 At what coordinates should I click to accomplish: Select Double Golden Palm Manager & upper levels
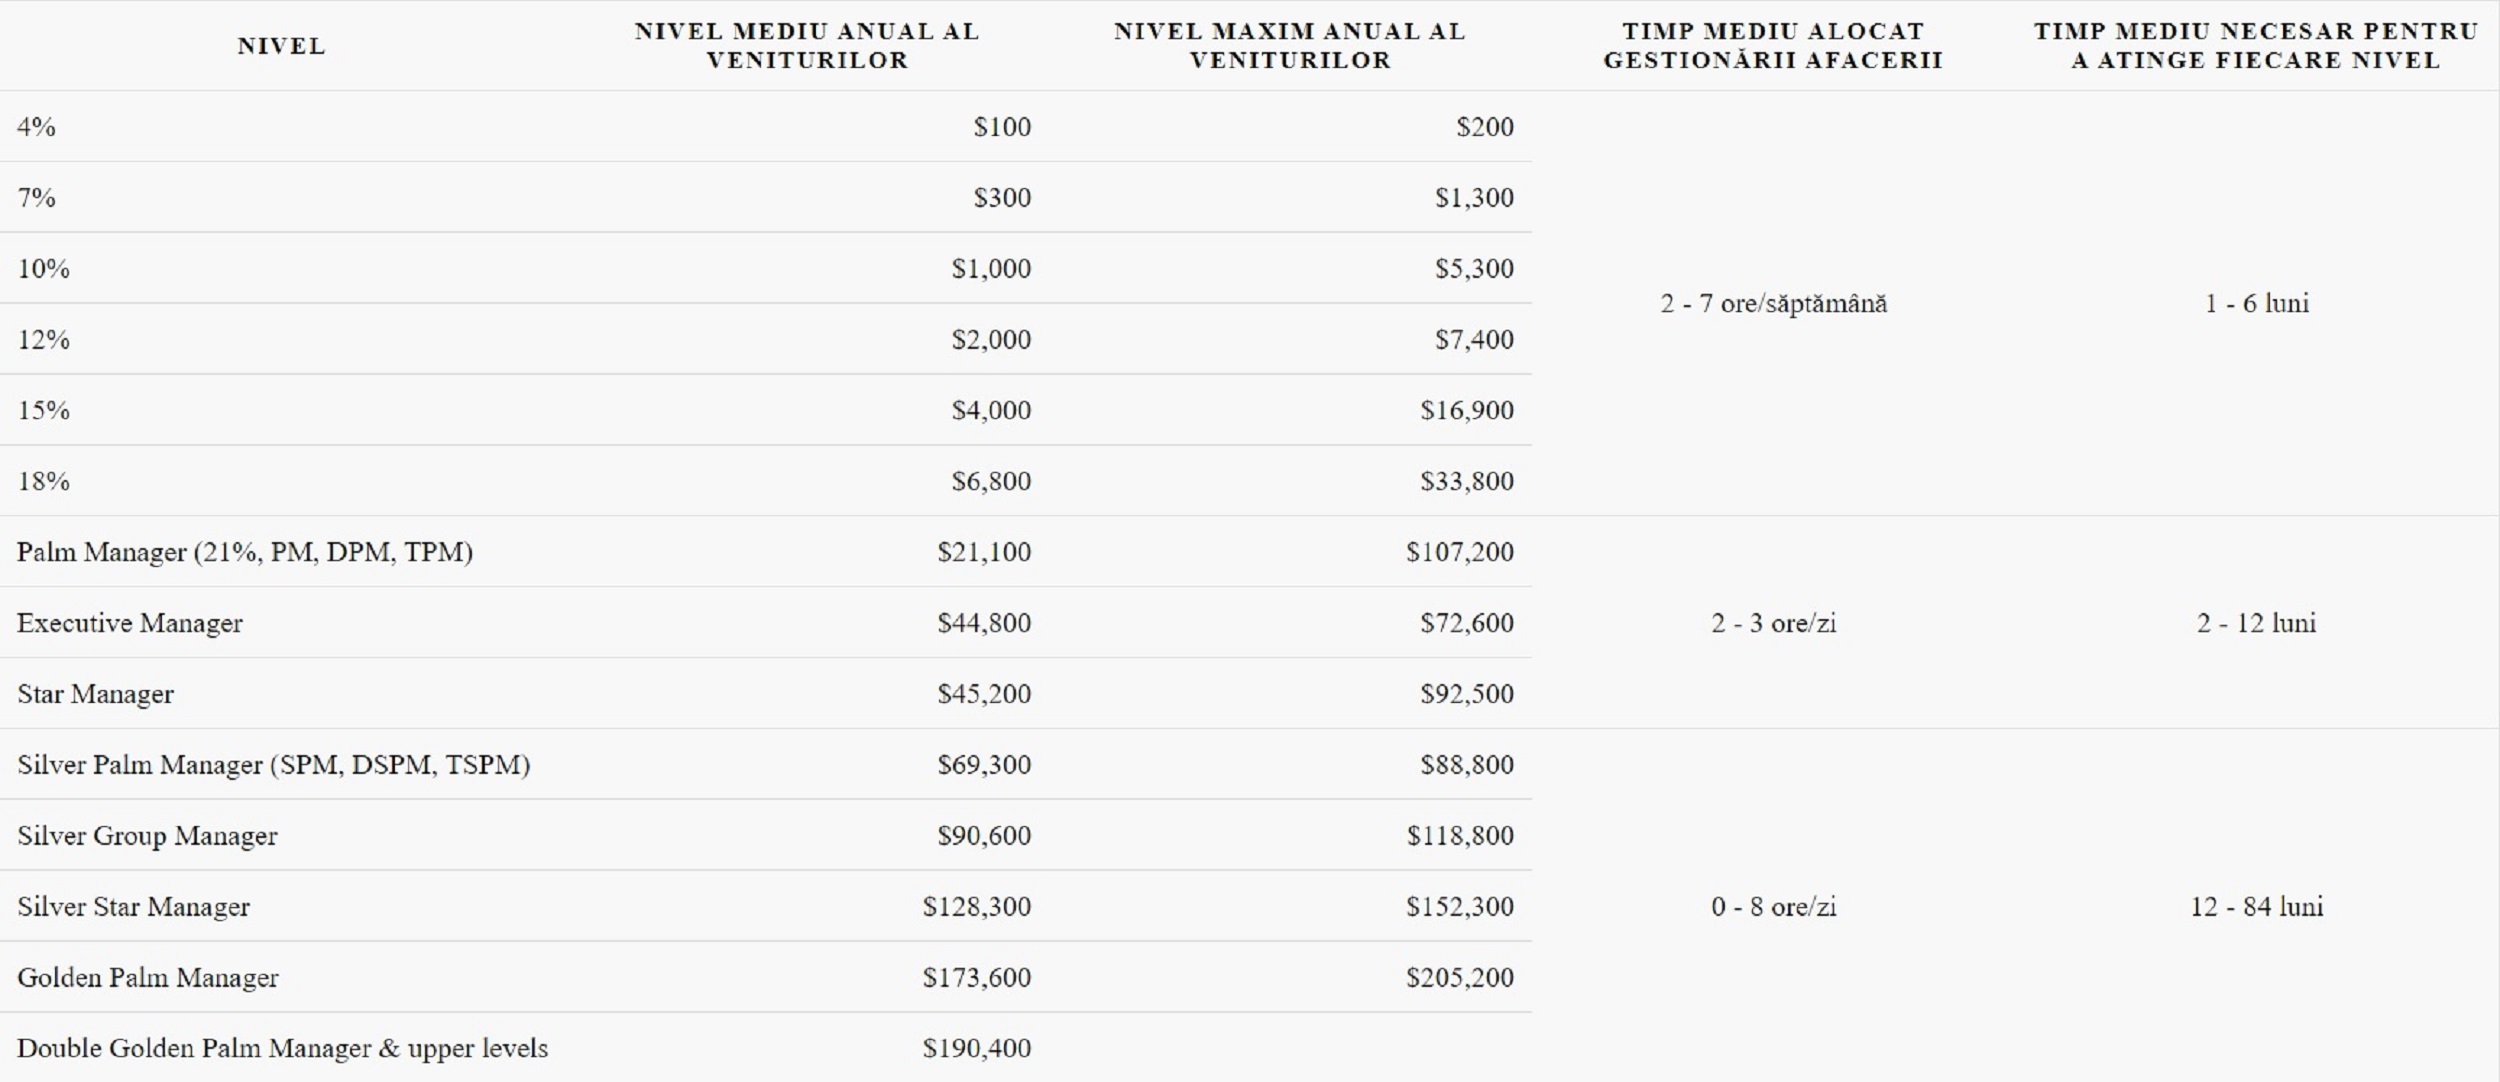283,1049
